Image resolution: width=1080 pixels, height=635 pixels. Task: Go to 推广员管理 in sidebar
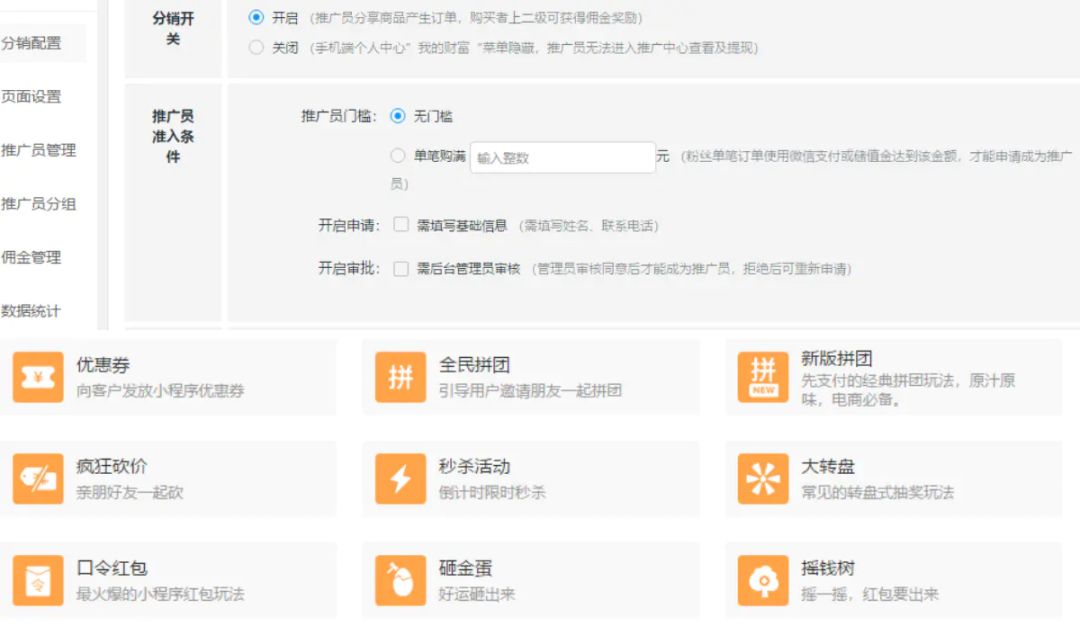point(39,150)
